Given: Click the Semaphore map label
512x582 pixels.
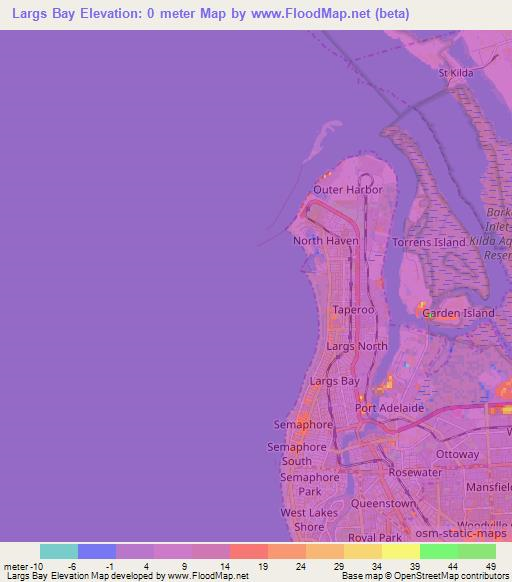Looking at the screenshot, I should [x=303, y=424].
